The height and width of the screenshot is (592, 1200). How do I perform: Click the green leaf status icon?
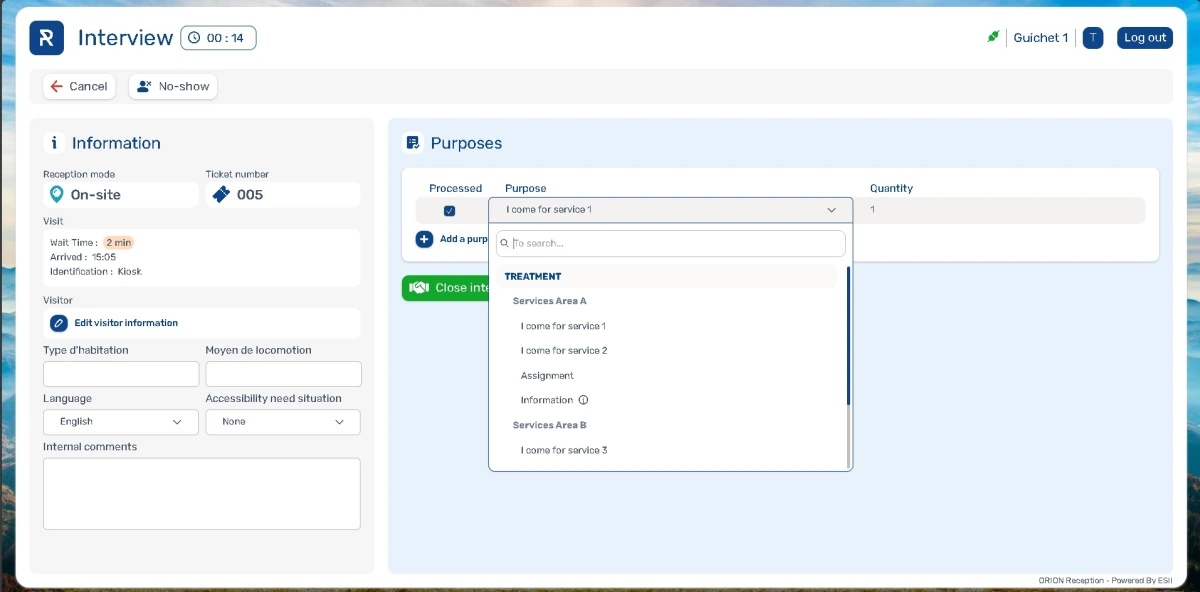tap(993, 38)
